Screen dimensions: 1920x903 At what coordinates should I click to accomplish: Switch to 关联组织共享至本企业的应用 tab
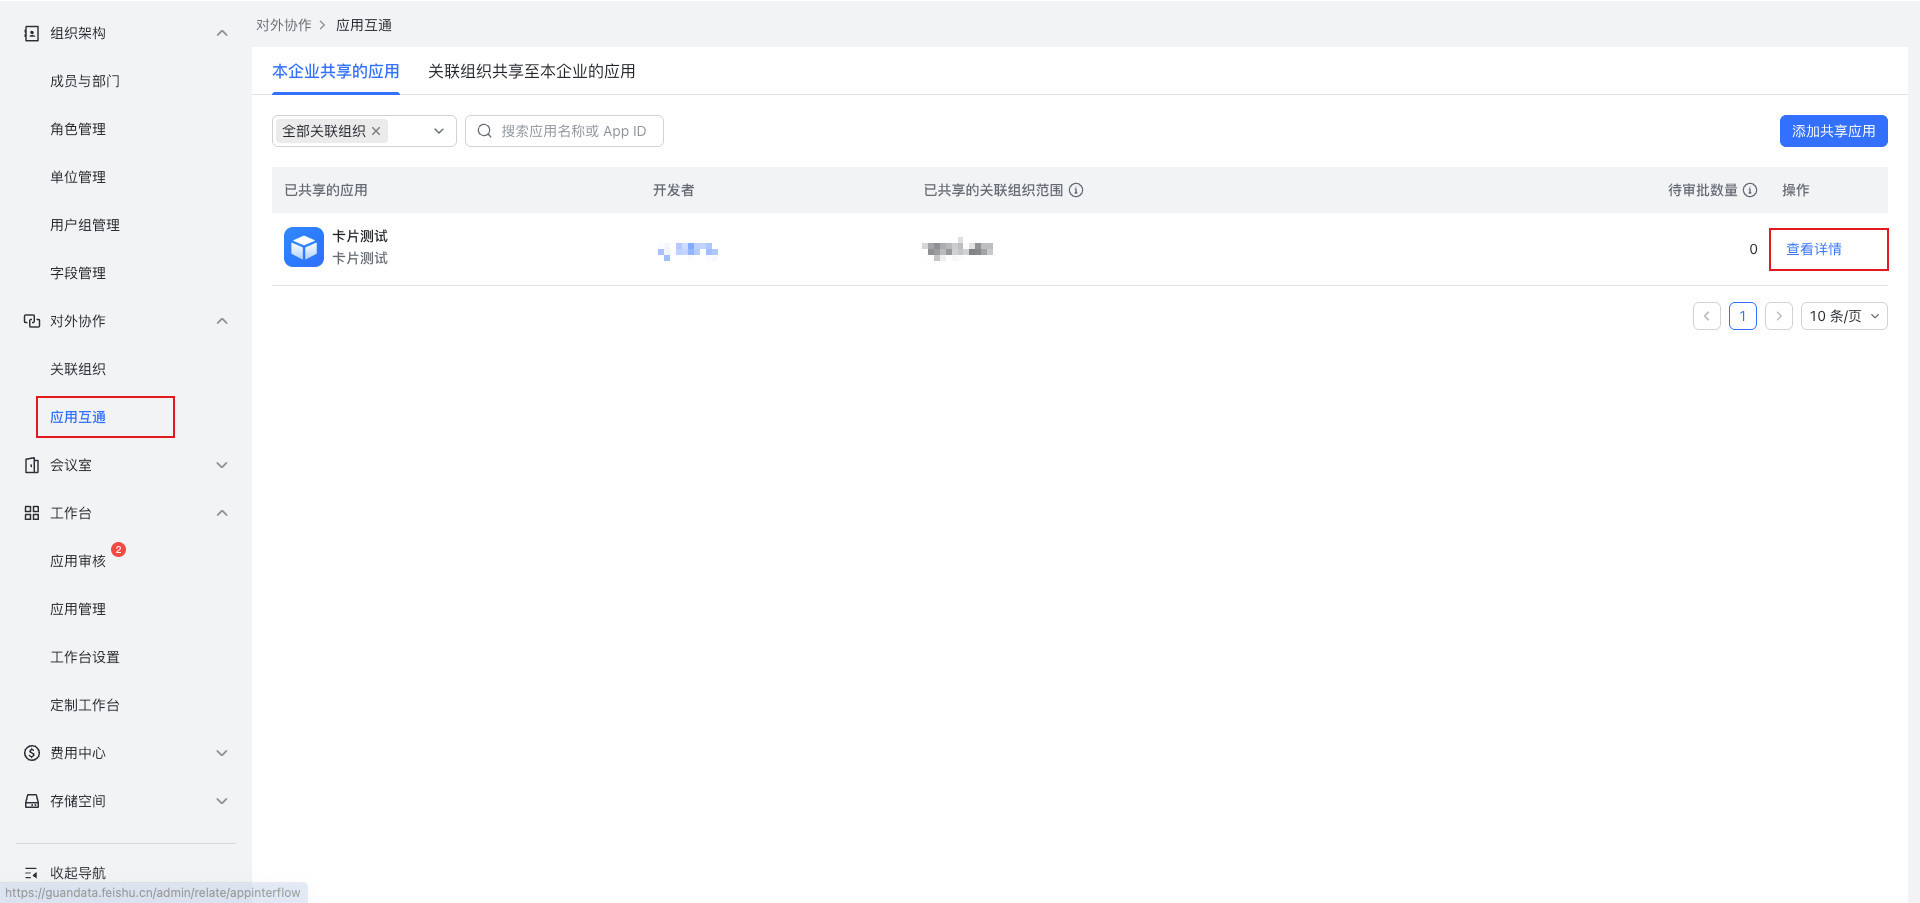pyautogui.click(x=531, y=71)
